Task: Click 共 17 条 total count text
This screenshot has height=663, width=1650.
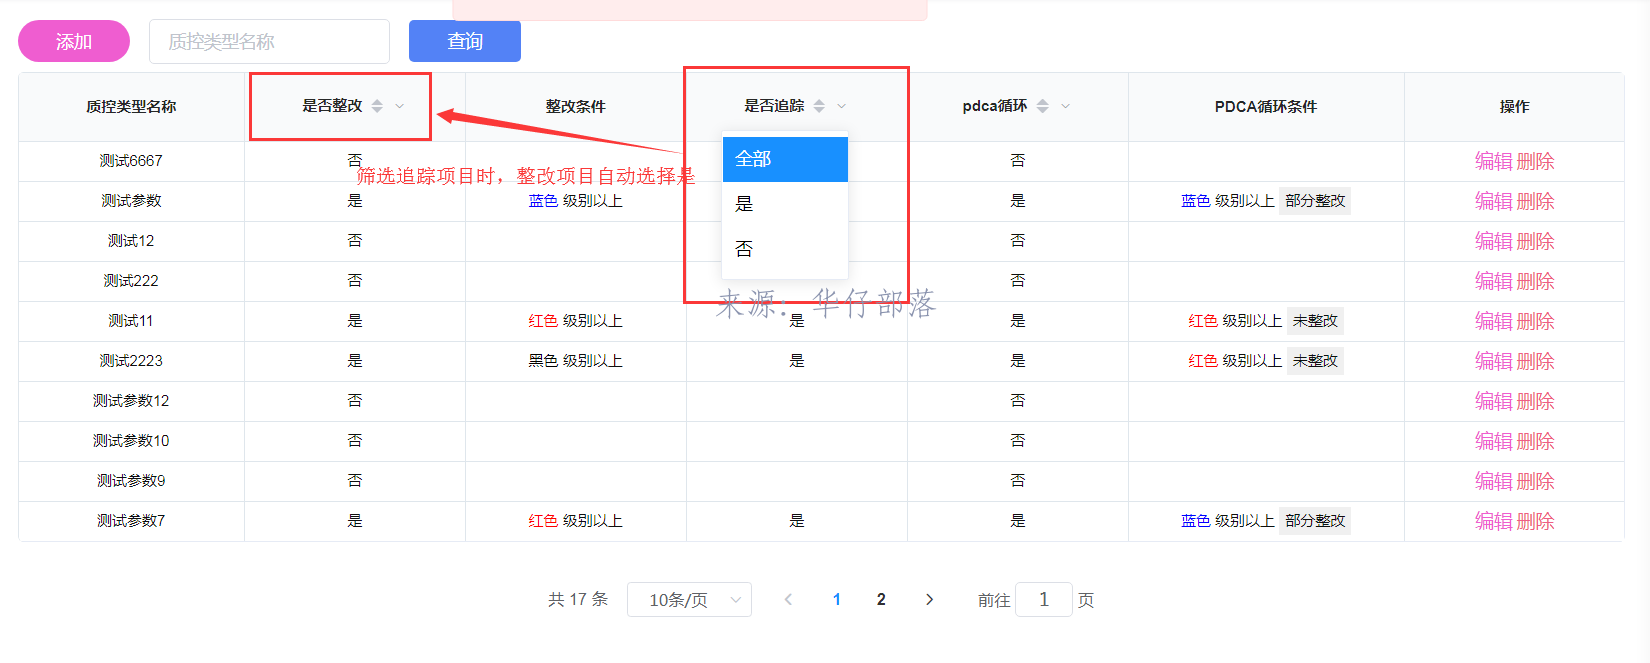Action: (x=578, y=600)
